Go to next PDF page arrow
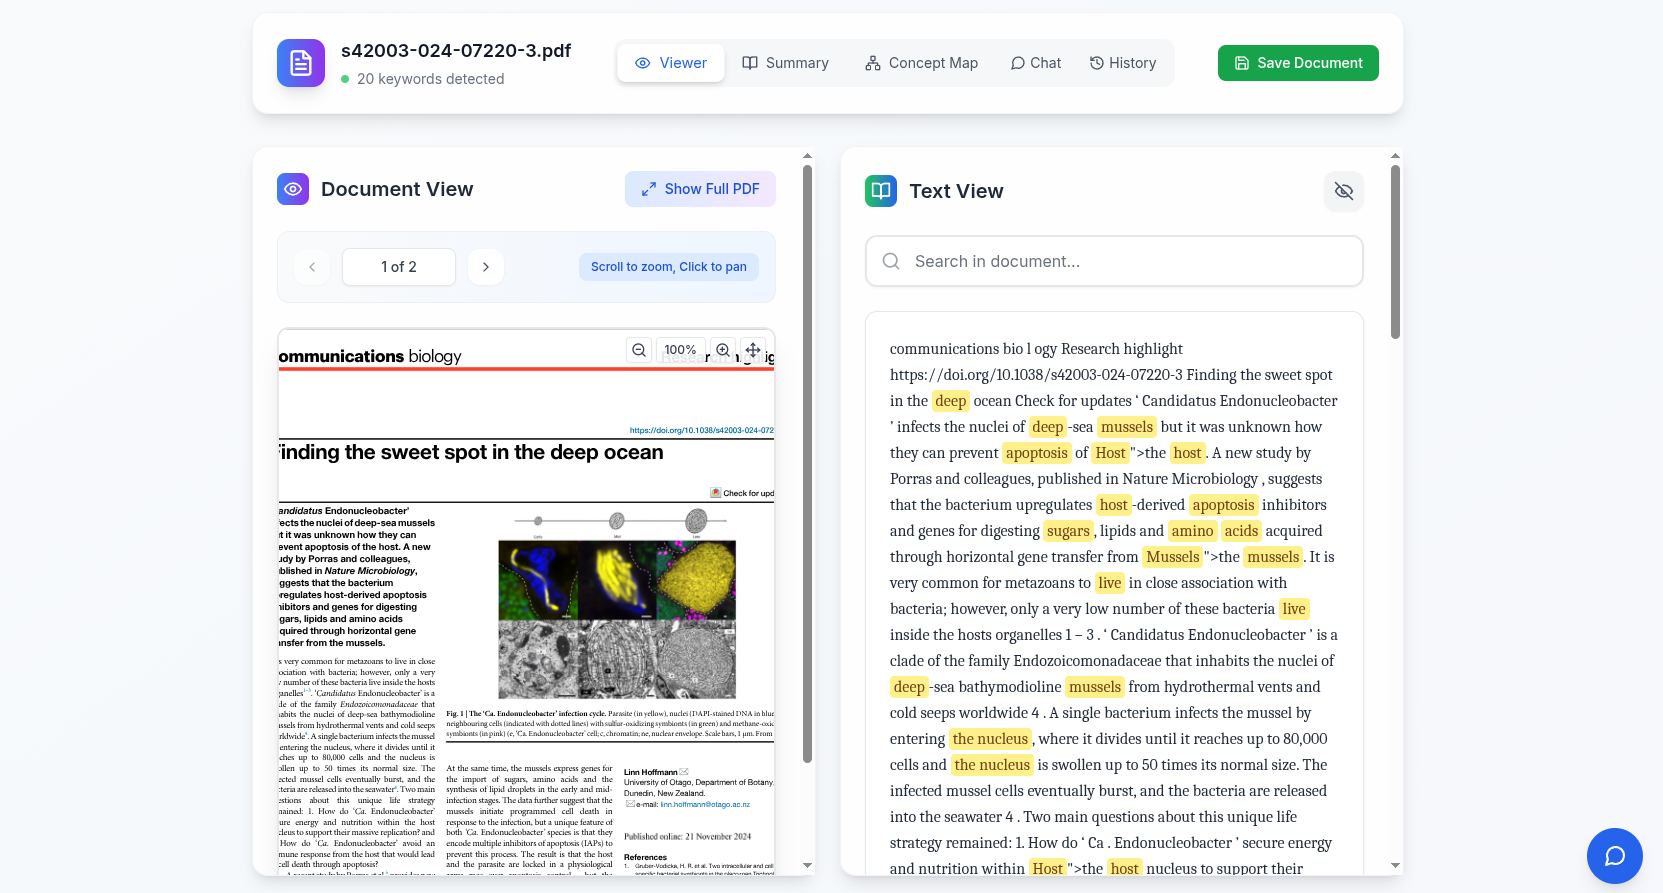This screenshot has height=893, width=1663. (486, 267)
